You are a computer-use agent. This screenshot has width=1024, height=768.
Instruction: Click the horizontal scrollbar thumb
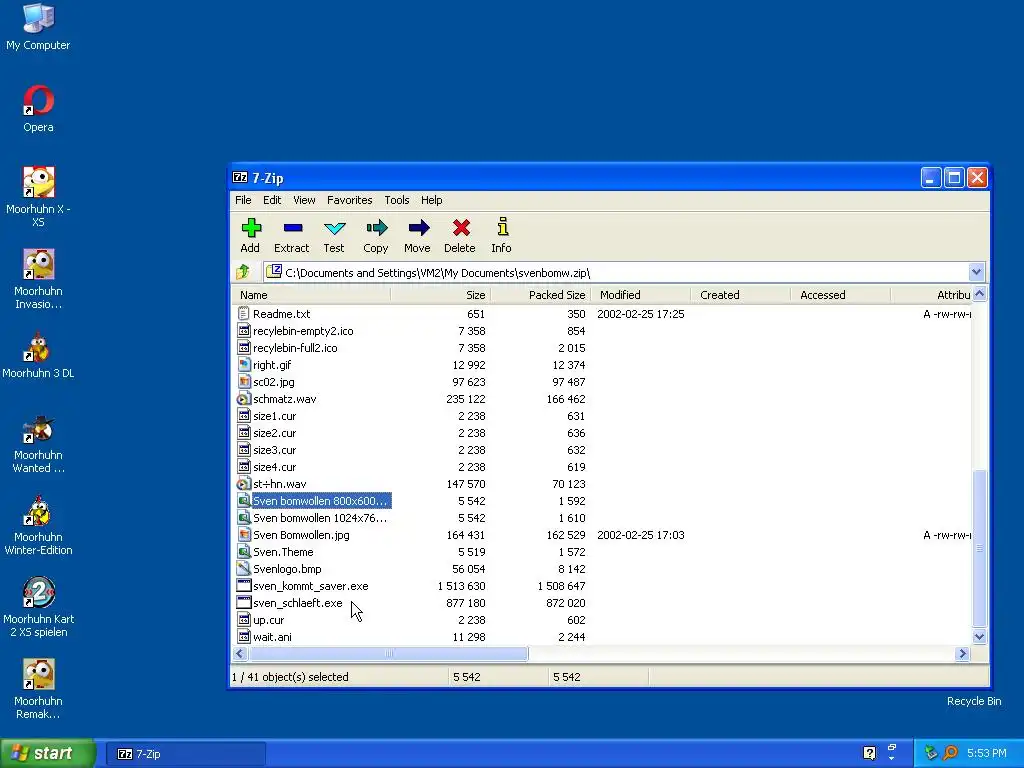(388, 653)
